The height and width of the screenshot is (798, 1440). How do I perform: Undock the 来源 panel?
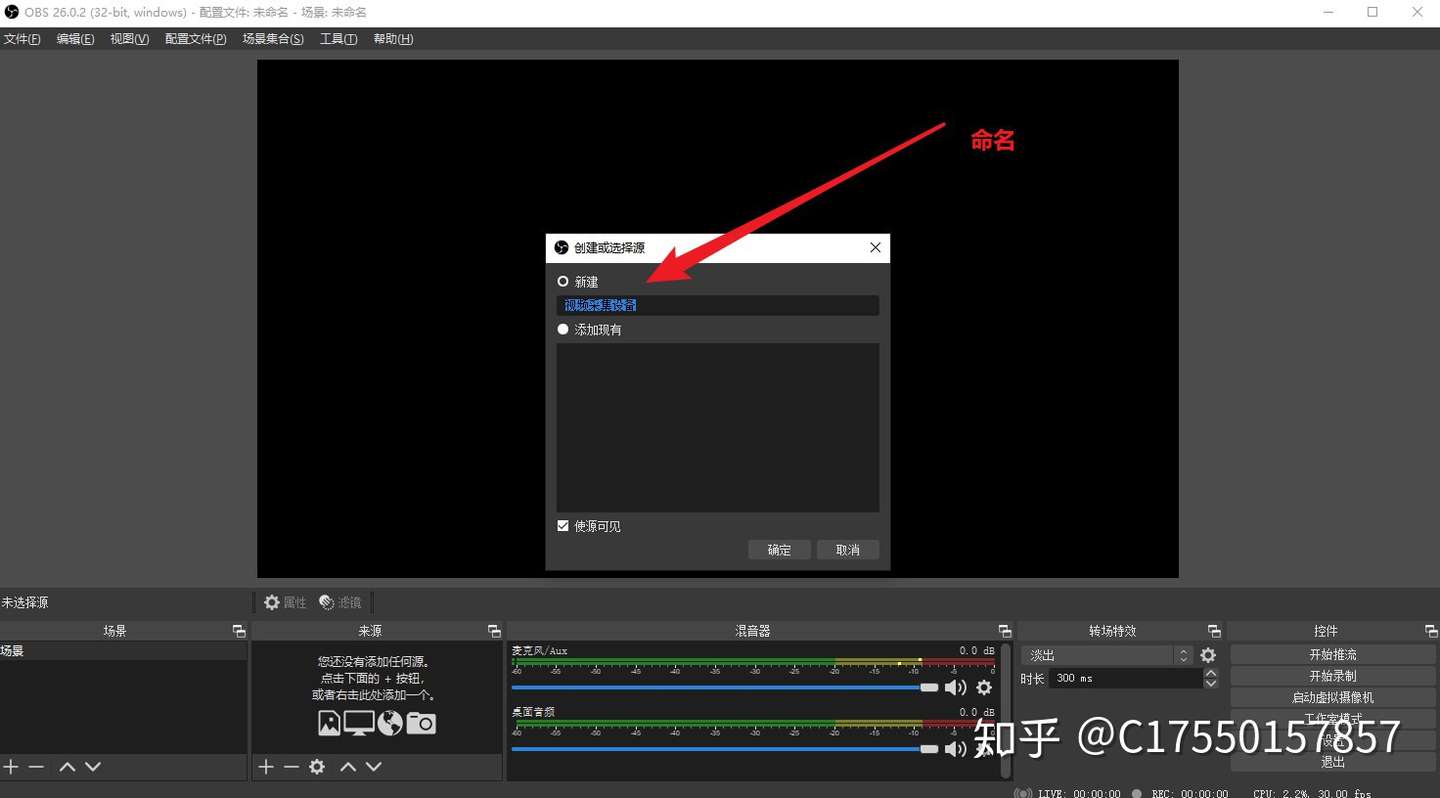pos(494,631)
